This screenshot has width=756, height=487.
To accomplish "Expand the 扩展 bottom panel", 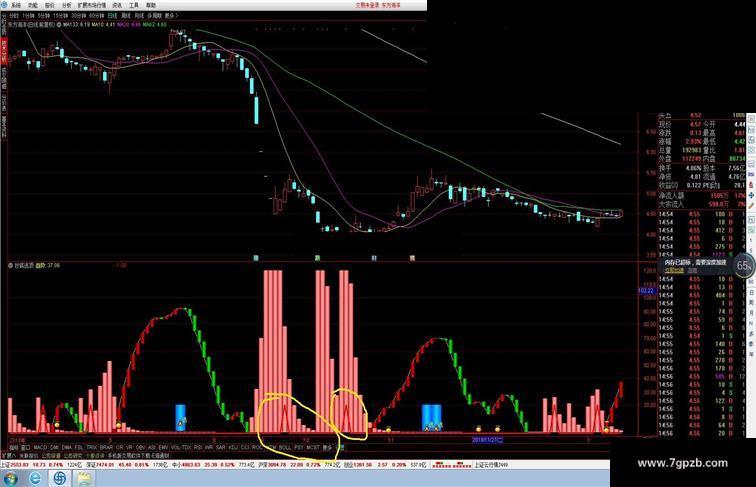I will [9, 456].
